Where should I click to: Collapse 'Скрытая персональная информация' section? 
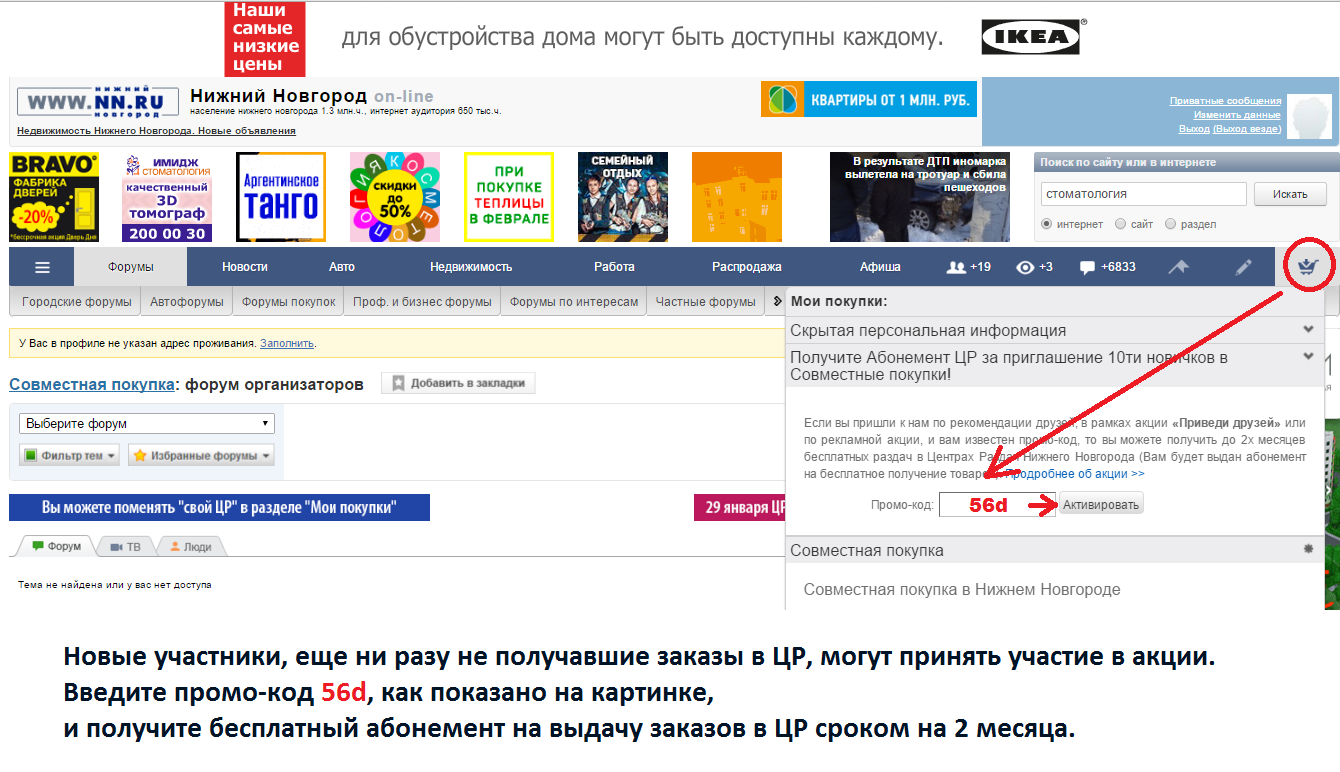tap(1307, 329)
